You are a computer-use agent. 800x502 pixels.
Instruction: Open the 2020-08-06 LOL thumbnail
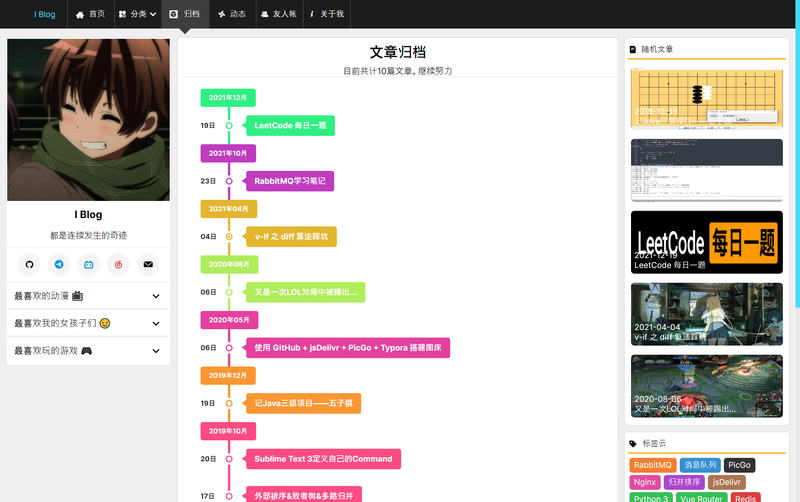pos(707,386)
